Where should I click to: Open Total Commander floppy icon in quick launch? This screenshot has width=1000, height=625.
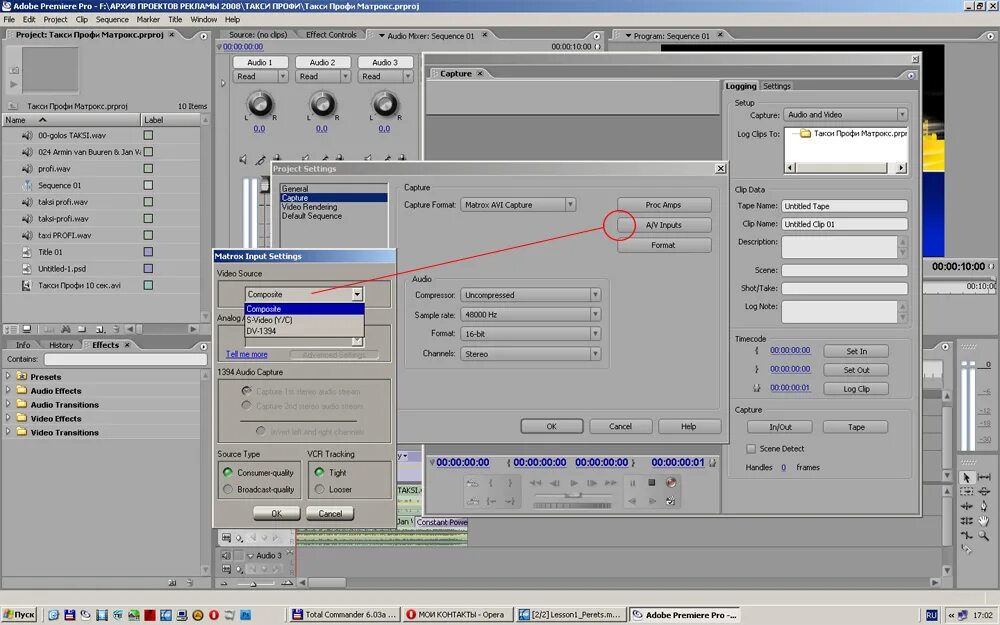[x=70, y=615]
